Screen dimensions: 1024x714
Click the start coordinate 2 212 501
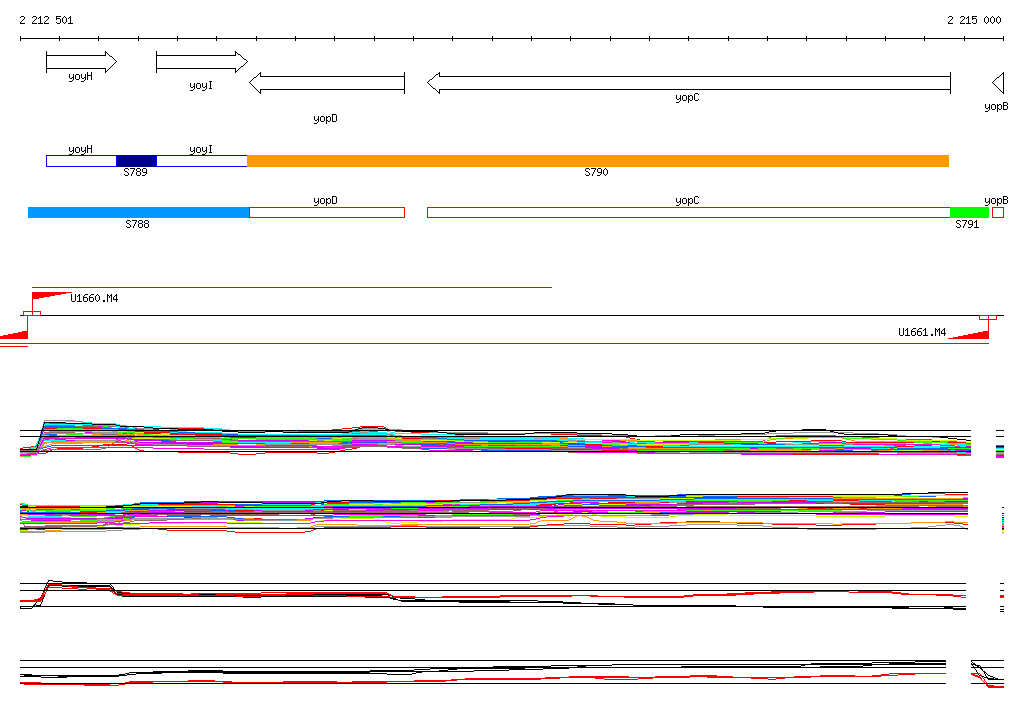pos(46,20)
